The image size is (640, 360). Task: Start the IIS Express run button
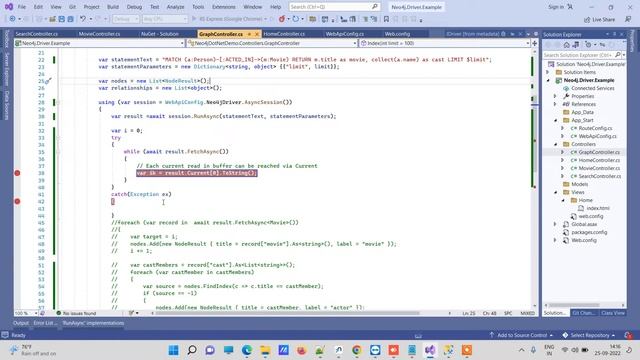(229, 19)
